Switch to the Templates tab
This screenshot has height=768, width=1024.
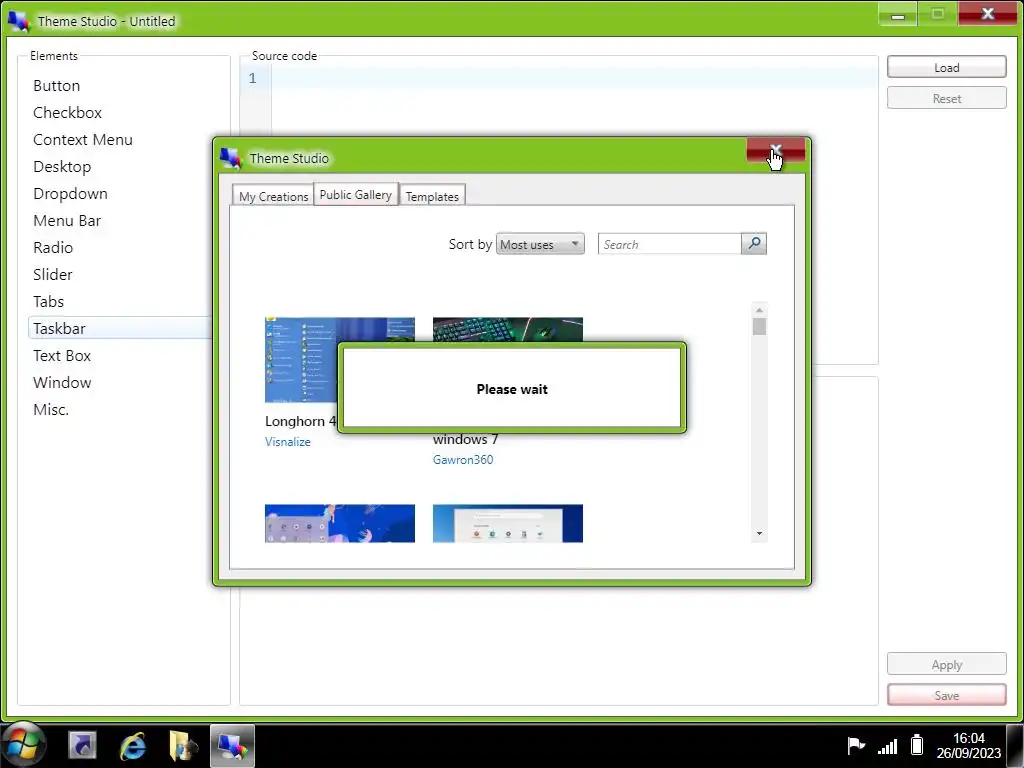point(432,196)
